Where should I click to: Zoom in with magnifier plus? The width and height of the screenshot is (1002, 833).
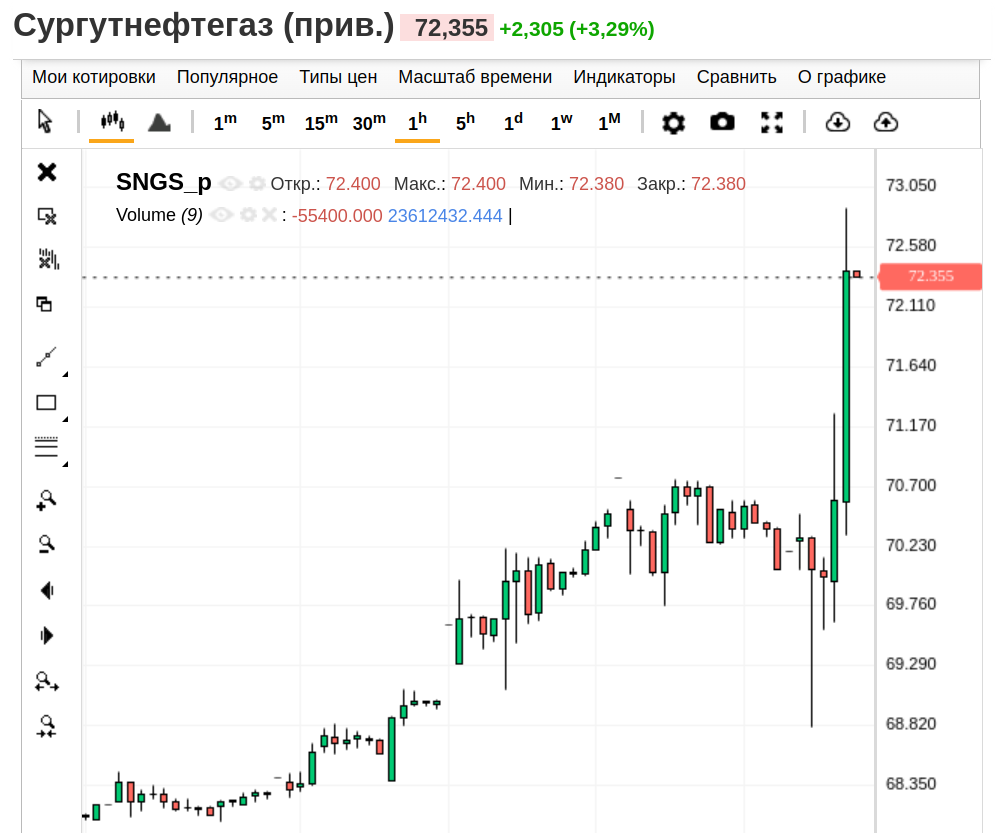[x=46, y=500]
